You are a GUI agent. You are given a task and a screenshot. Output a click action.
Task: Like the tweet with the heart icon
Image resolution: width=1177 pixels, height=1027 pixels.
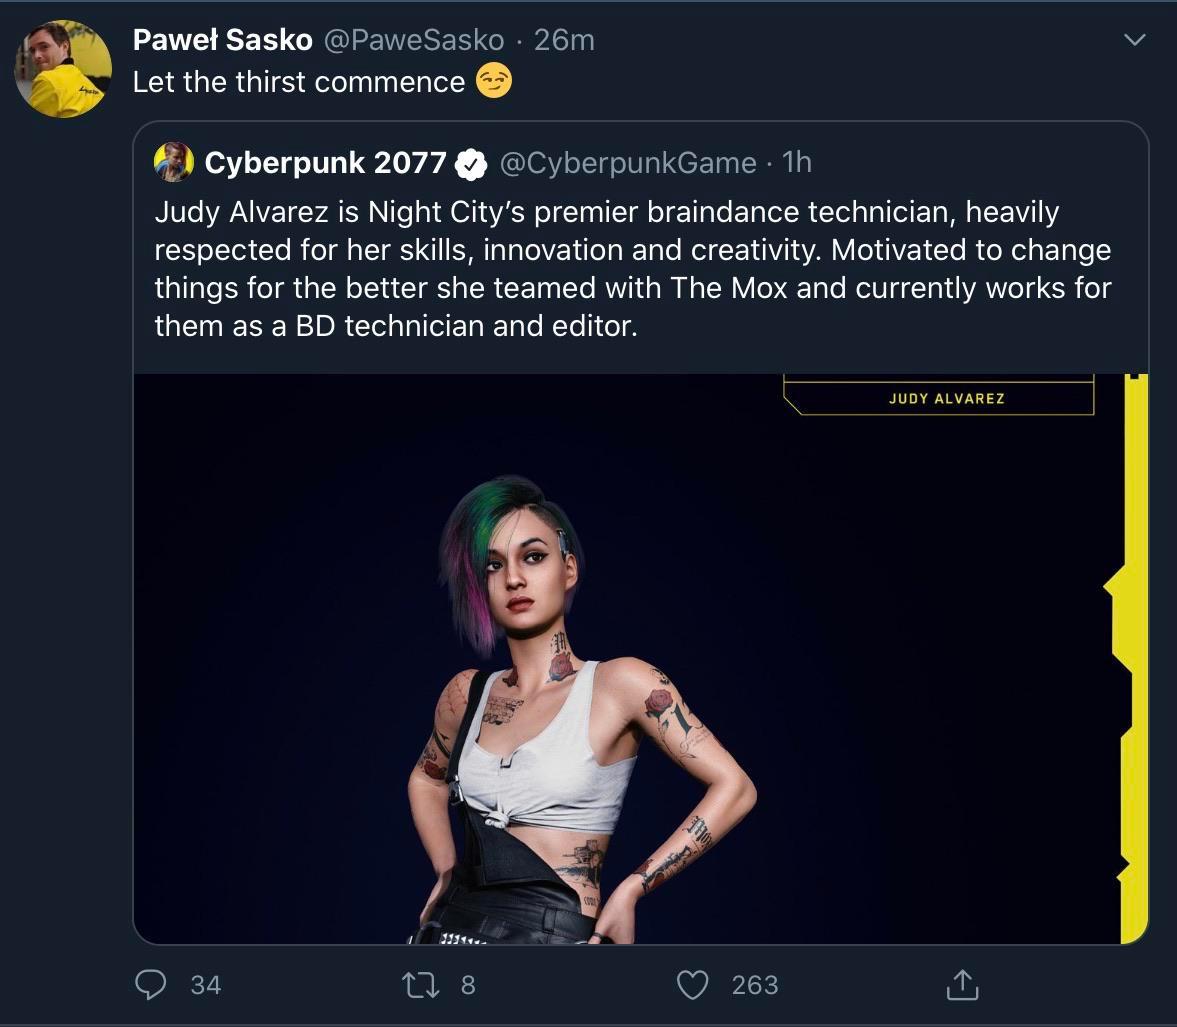[x=692, y=985]
